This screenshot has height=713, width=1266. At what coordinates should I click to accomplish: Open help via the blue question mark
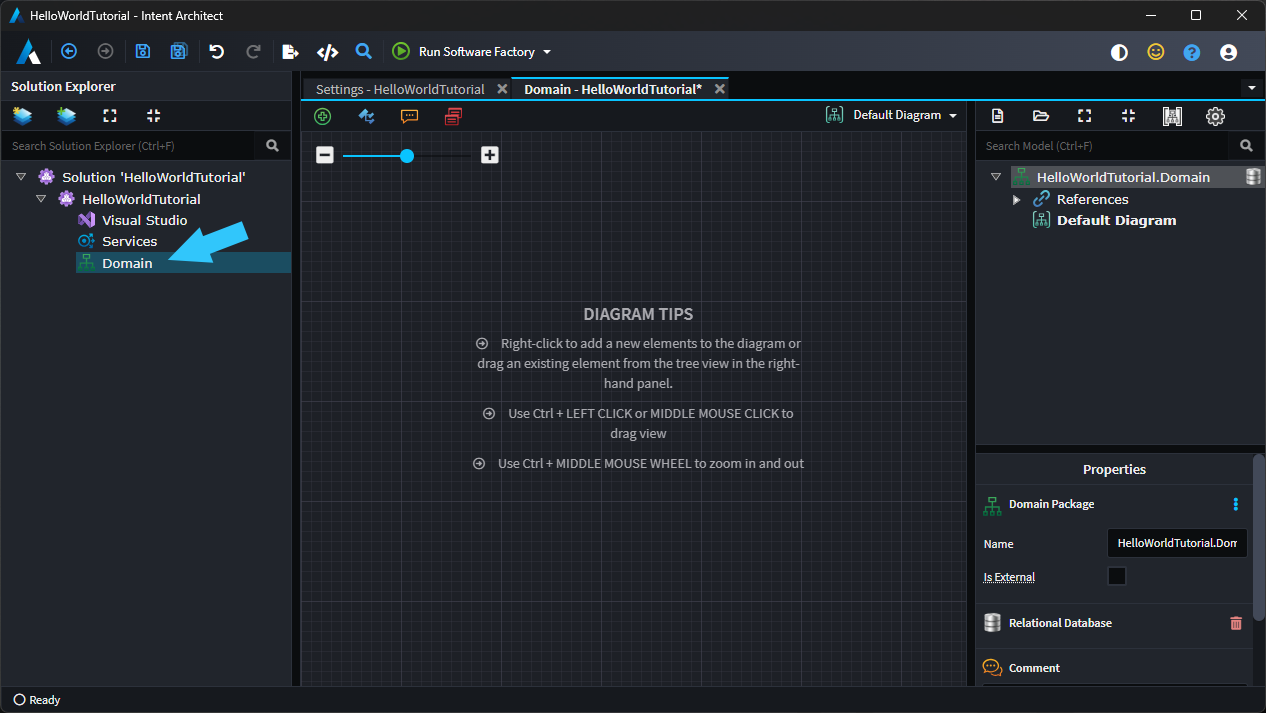(x=1192, y=52)
